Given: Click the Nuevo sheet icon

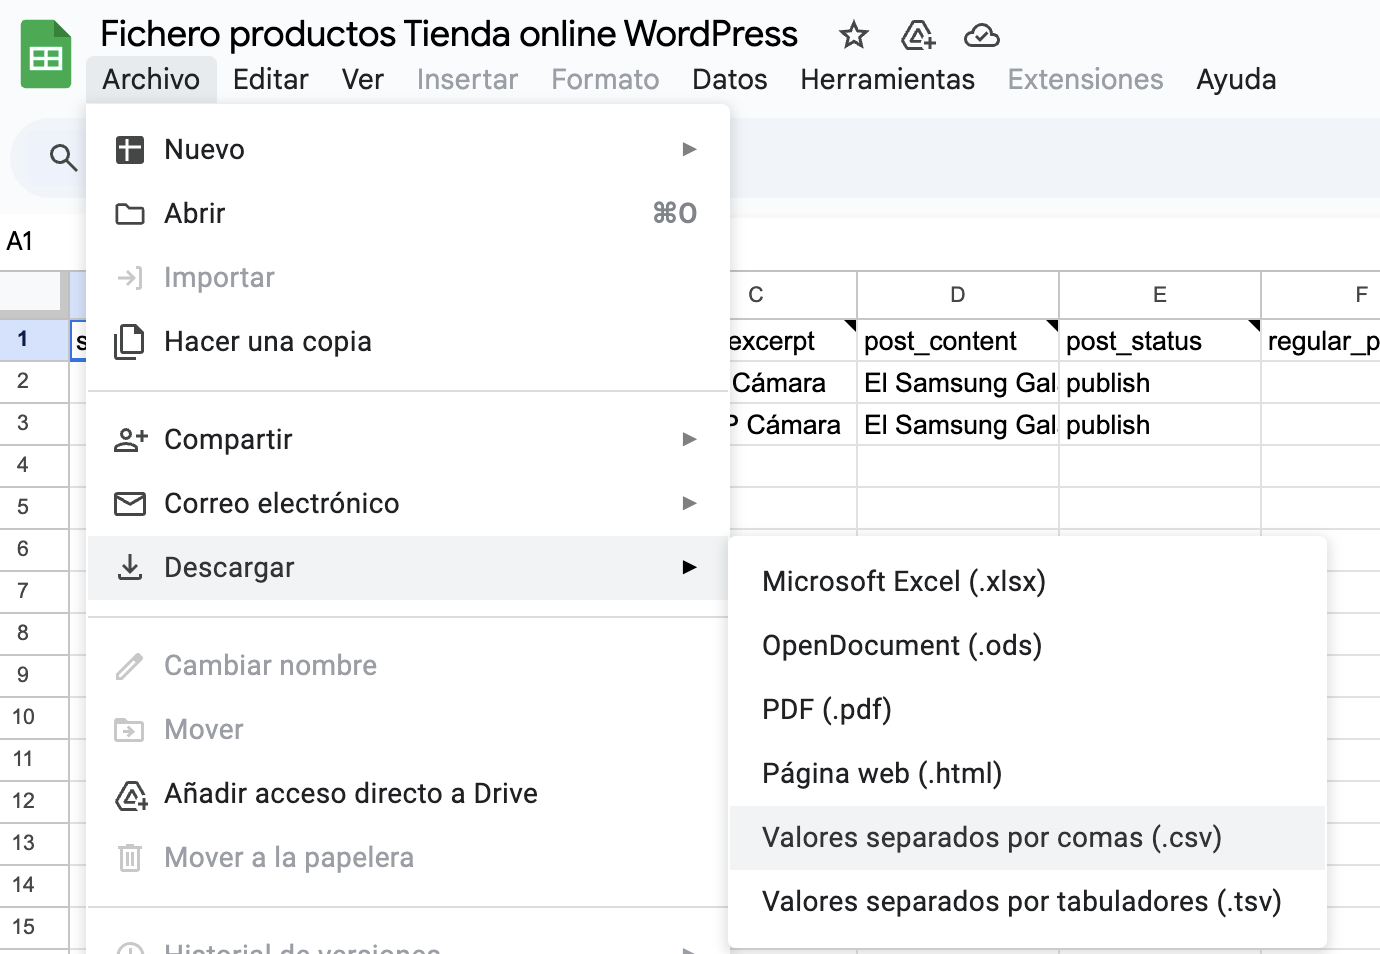Looking at the screenshot, I should [x=130, y=150].
